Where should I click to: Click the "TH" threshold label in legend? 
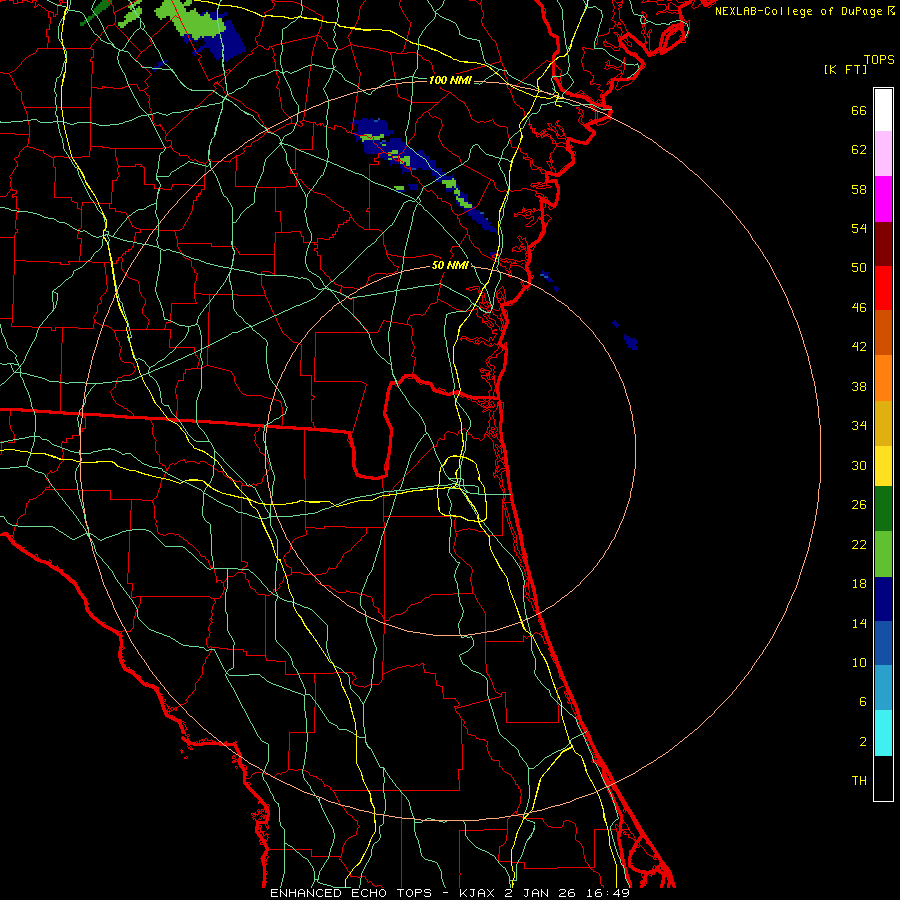coord(859,781)
